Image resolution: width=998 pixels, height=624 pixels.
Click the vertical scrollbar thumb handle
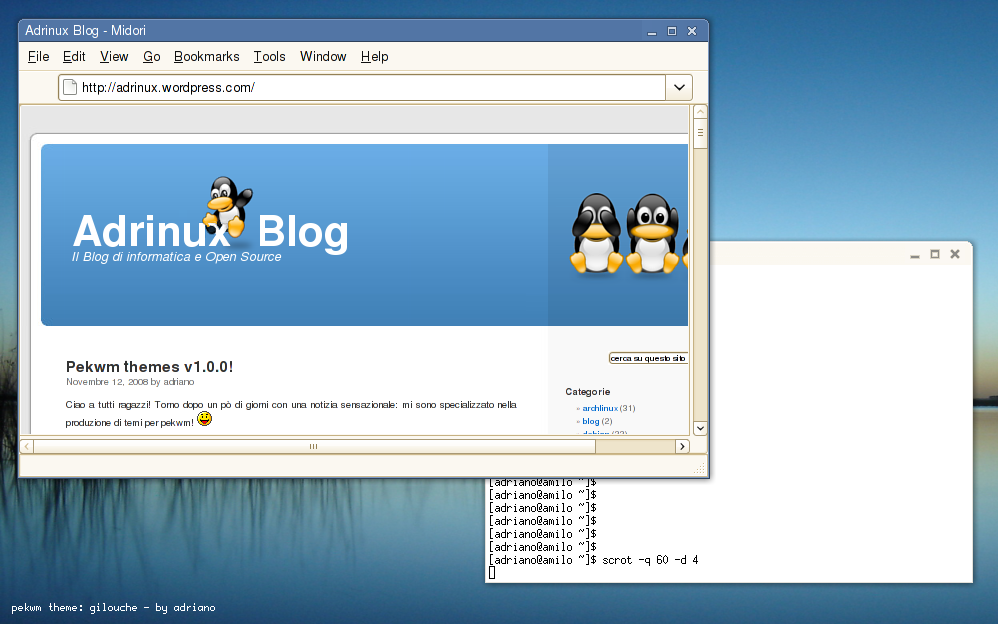point(700,133)
